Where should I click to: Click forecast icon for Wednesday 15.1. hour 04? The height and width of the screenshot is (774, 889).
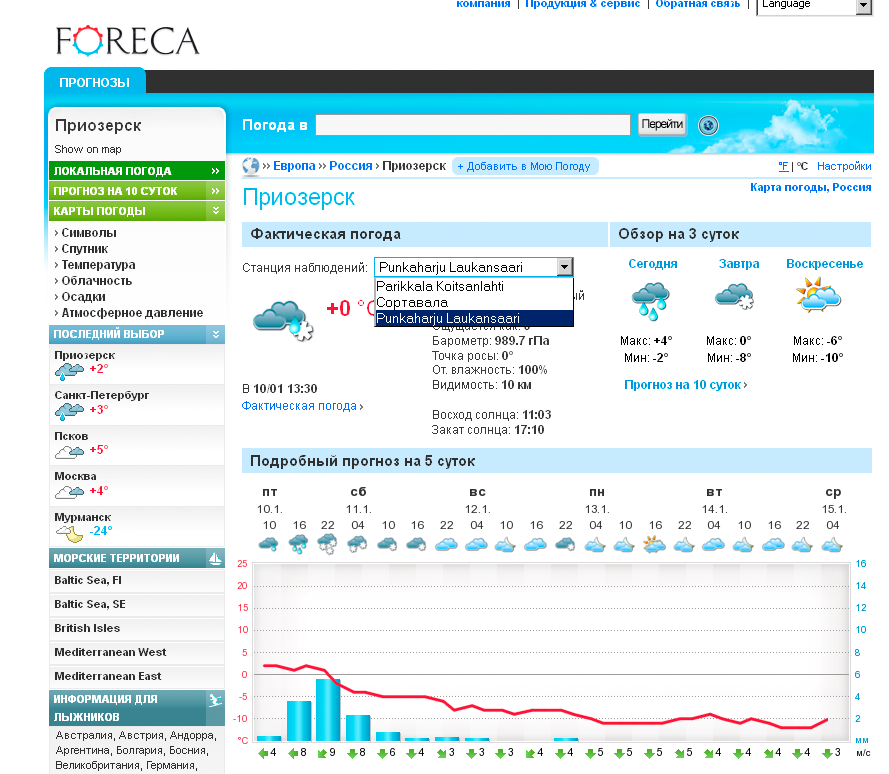[832, 545]
